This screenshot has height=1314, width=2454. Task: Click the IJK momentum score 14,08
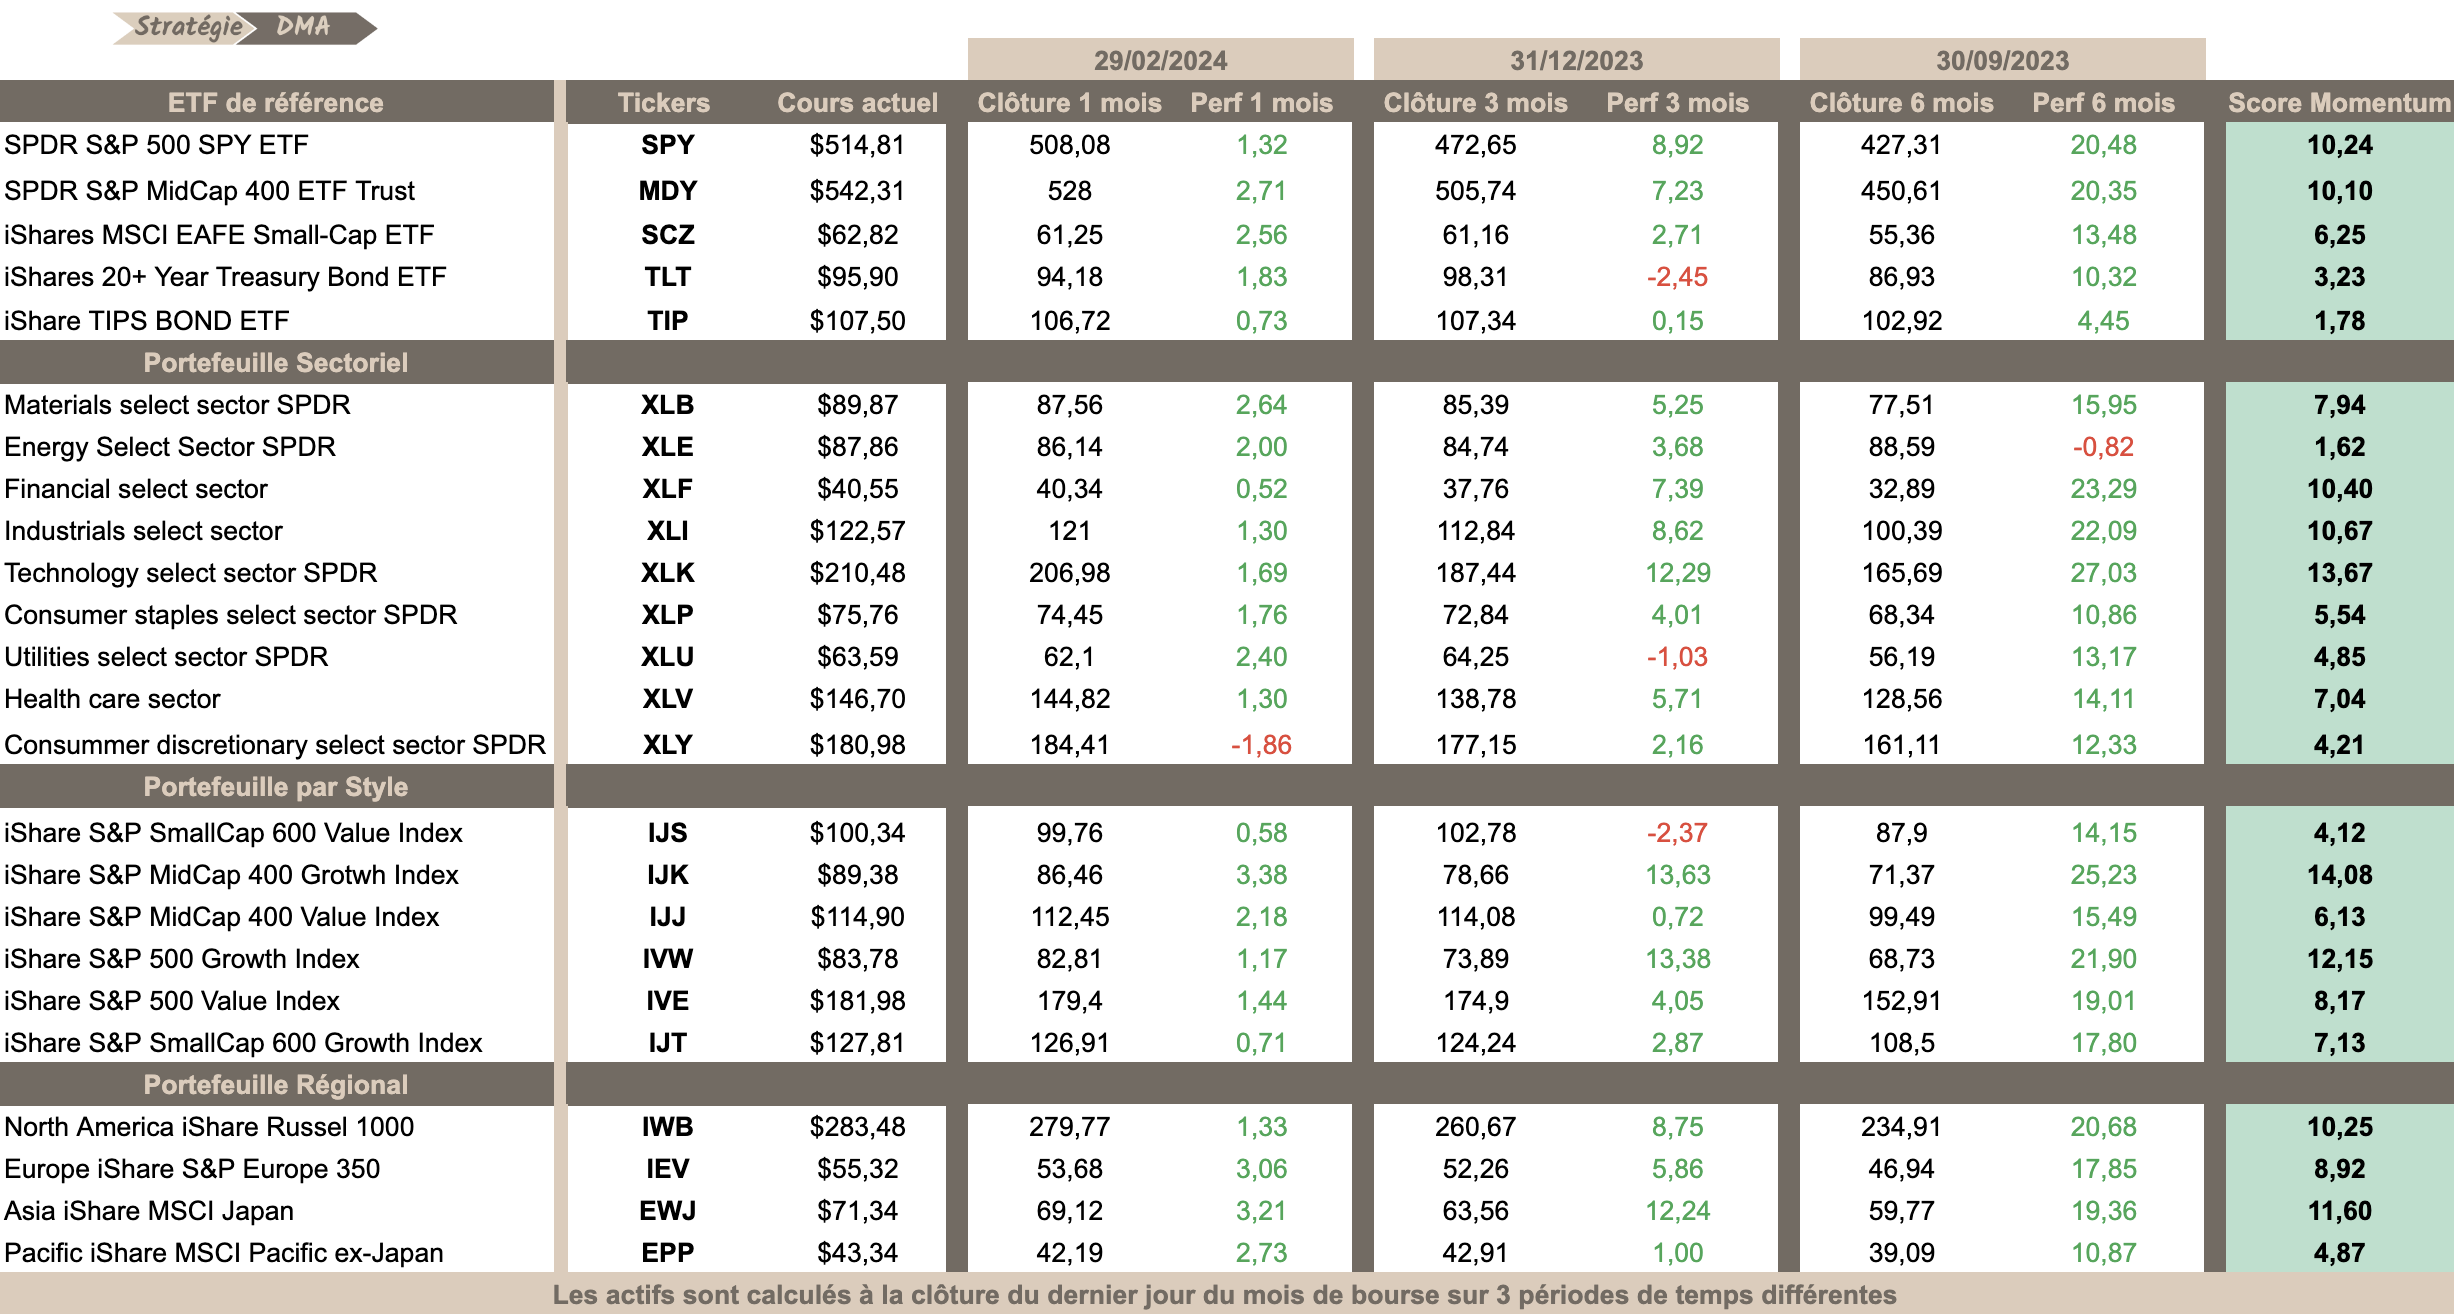pos(2339,875)
